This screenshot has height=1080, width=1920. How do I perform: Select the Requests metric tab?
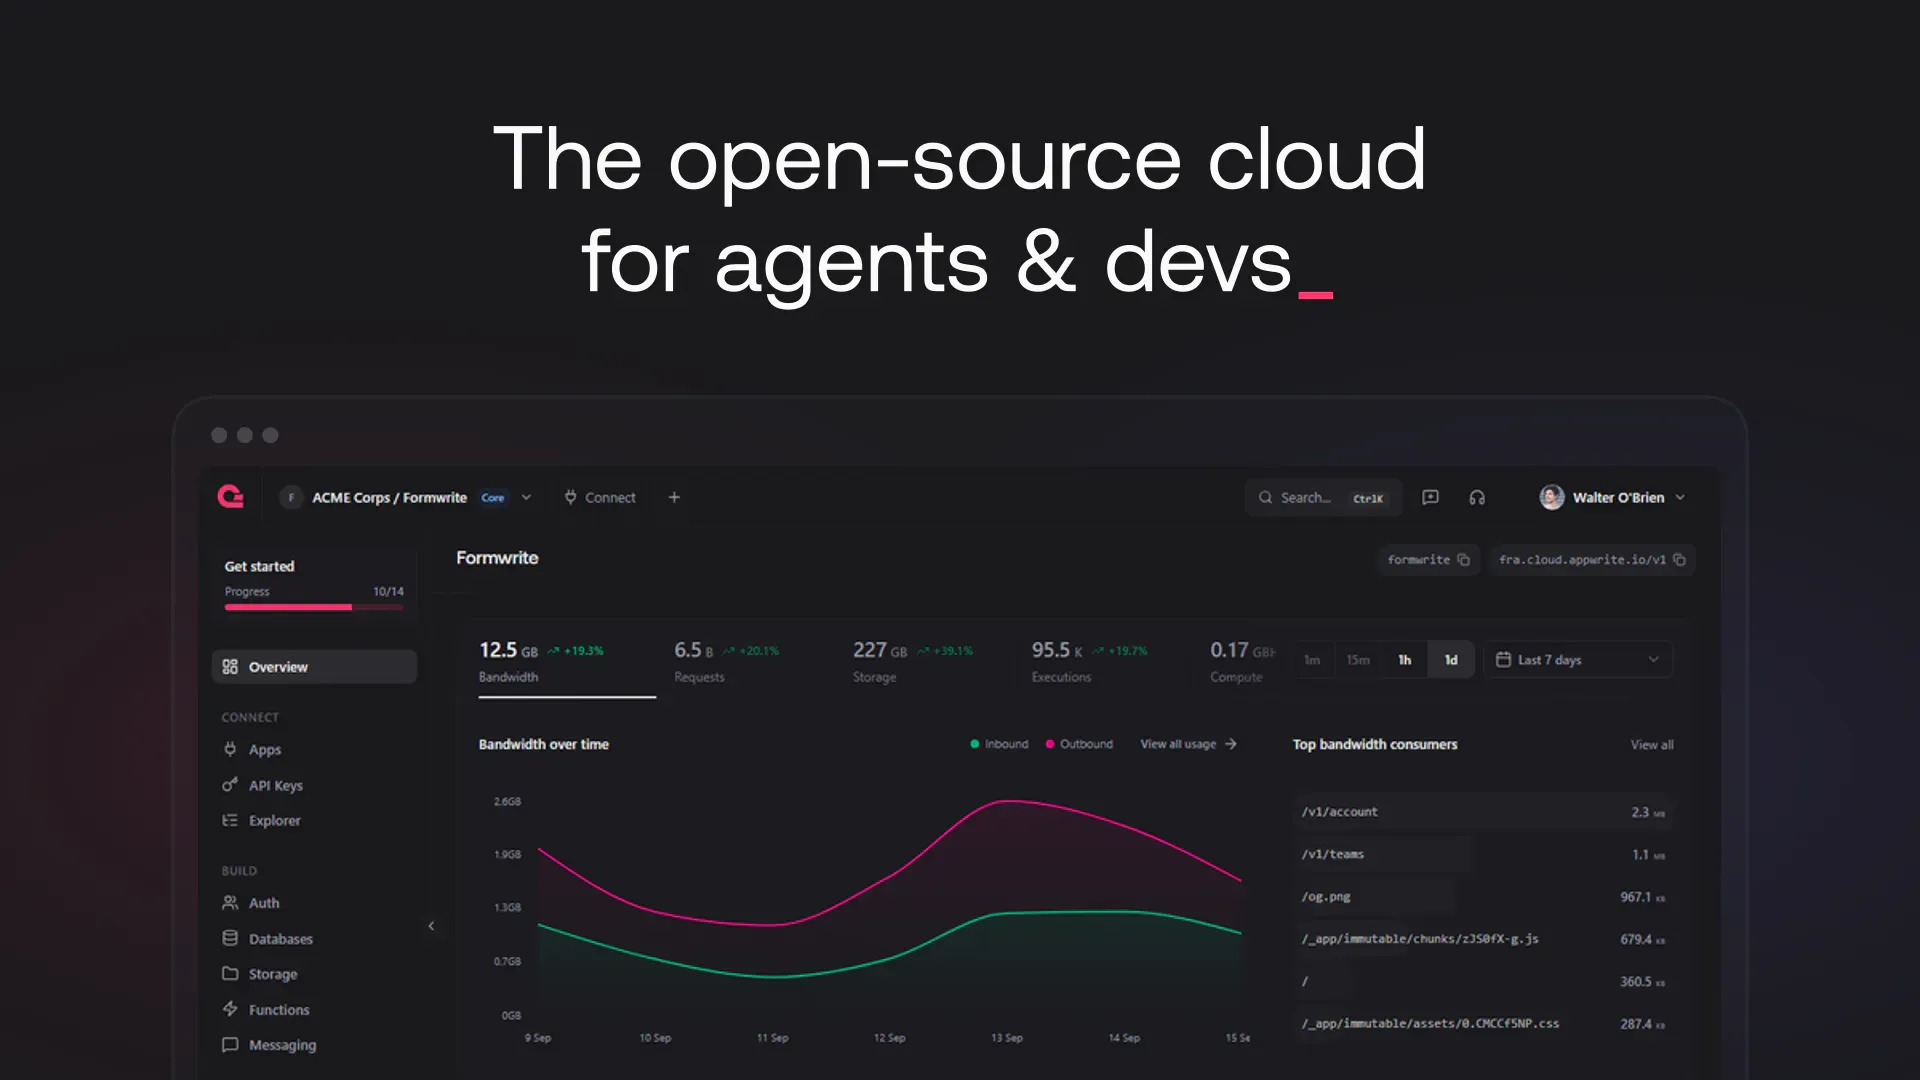point(727,662)
